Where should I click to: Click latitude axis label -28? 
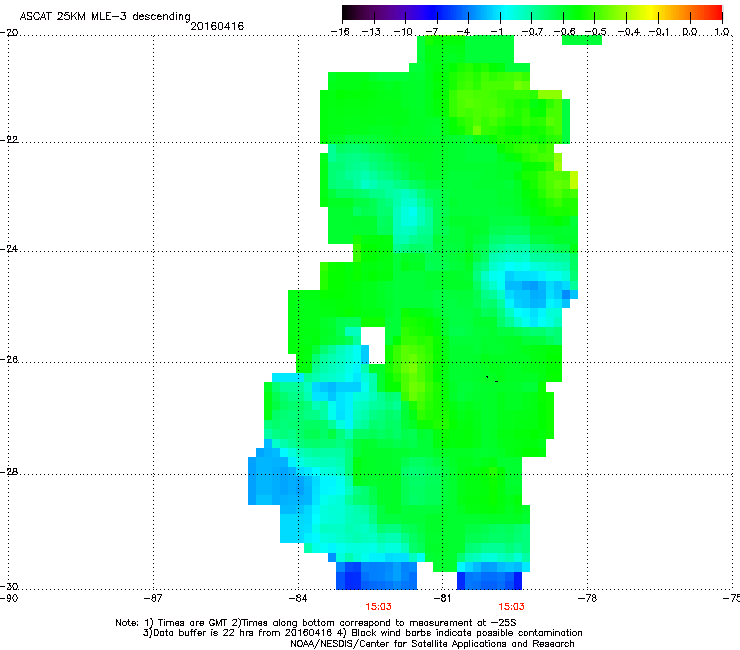[9, 472]
